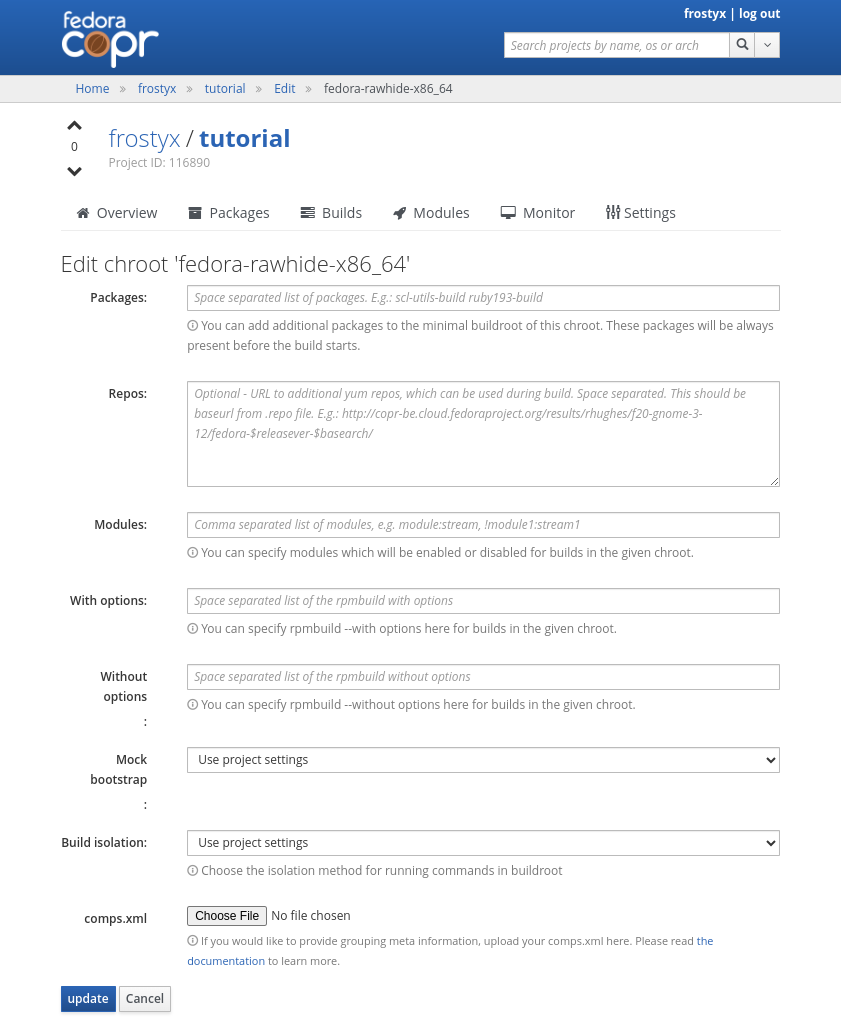Click the log out link
The image size is (841, 1032).
759,14
